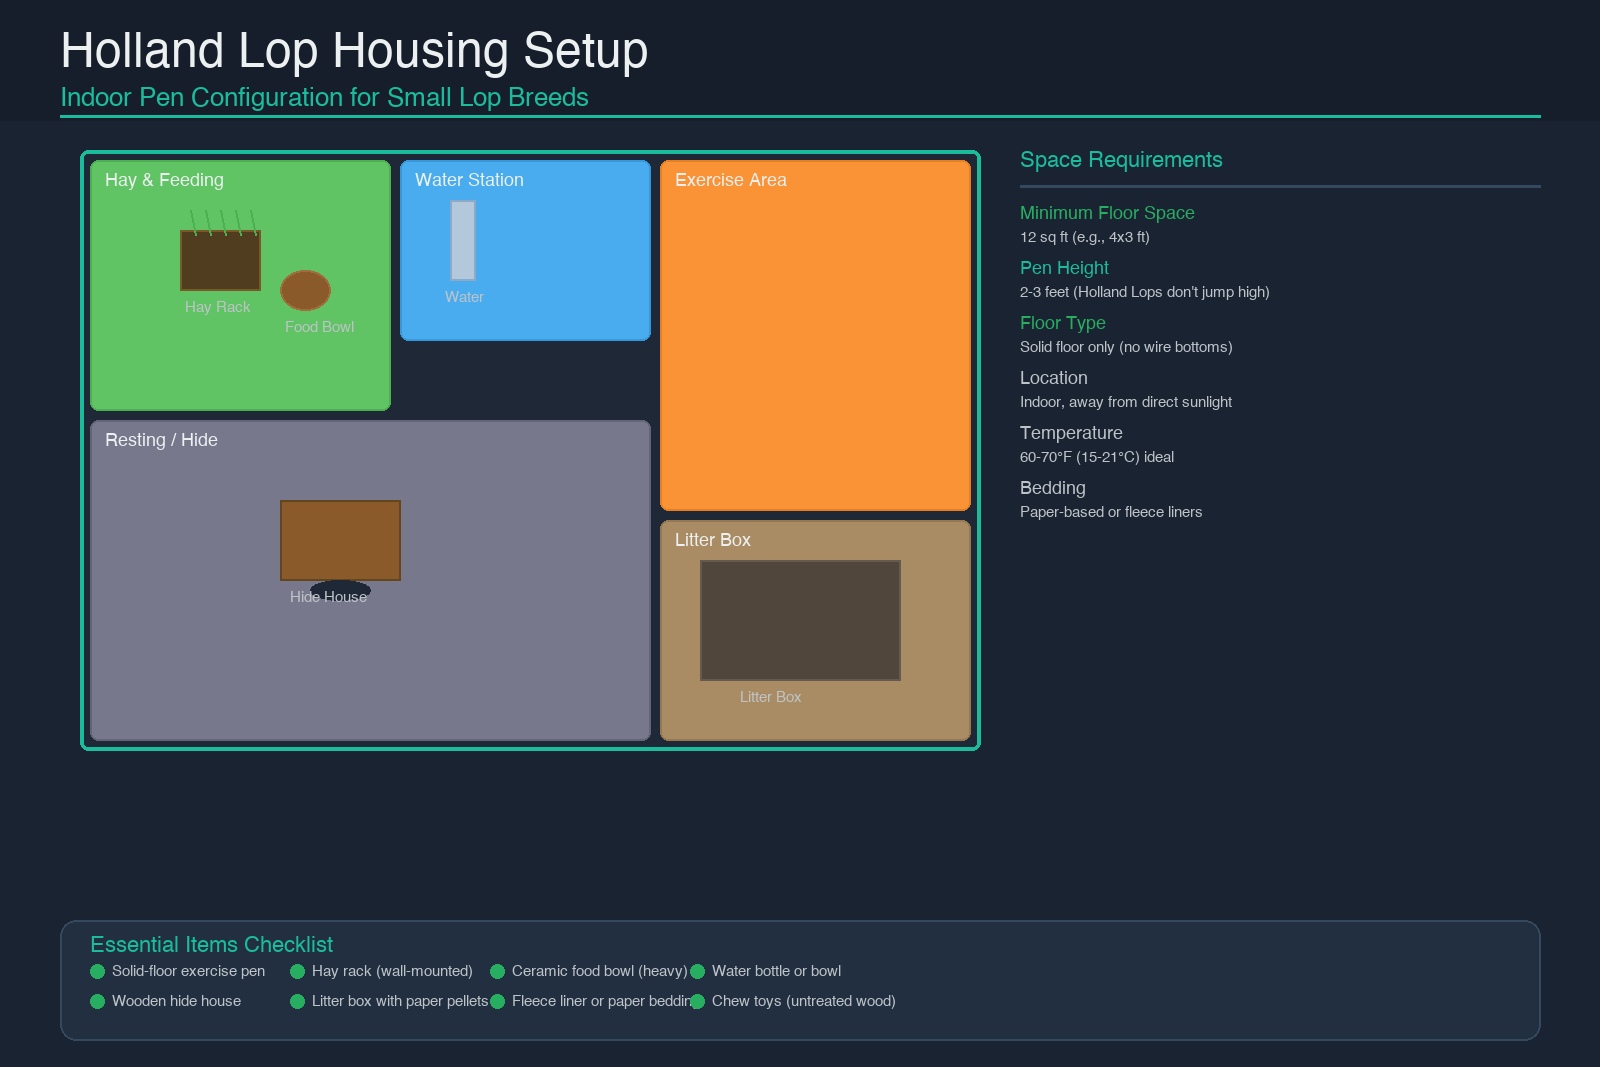This screenshot has height=1067, width=1600.
Task: Select the wooden hide house icon
Action: pyautogui.click(x=340, y=540)
